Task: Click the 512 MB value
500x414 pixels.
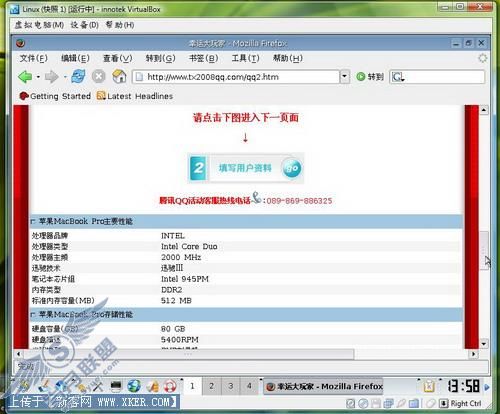Action: (176, 301)
